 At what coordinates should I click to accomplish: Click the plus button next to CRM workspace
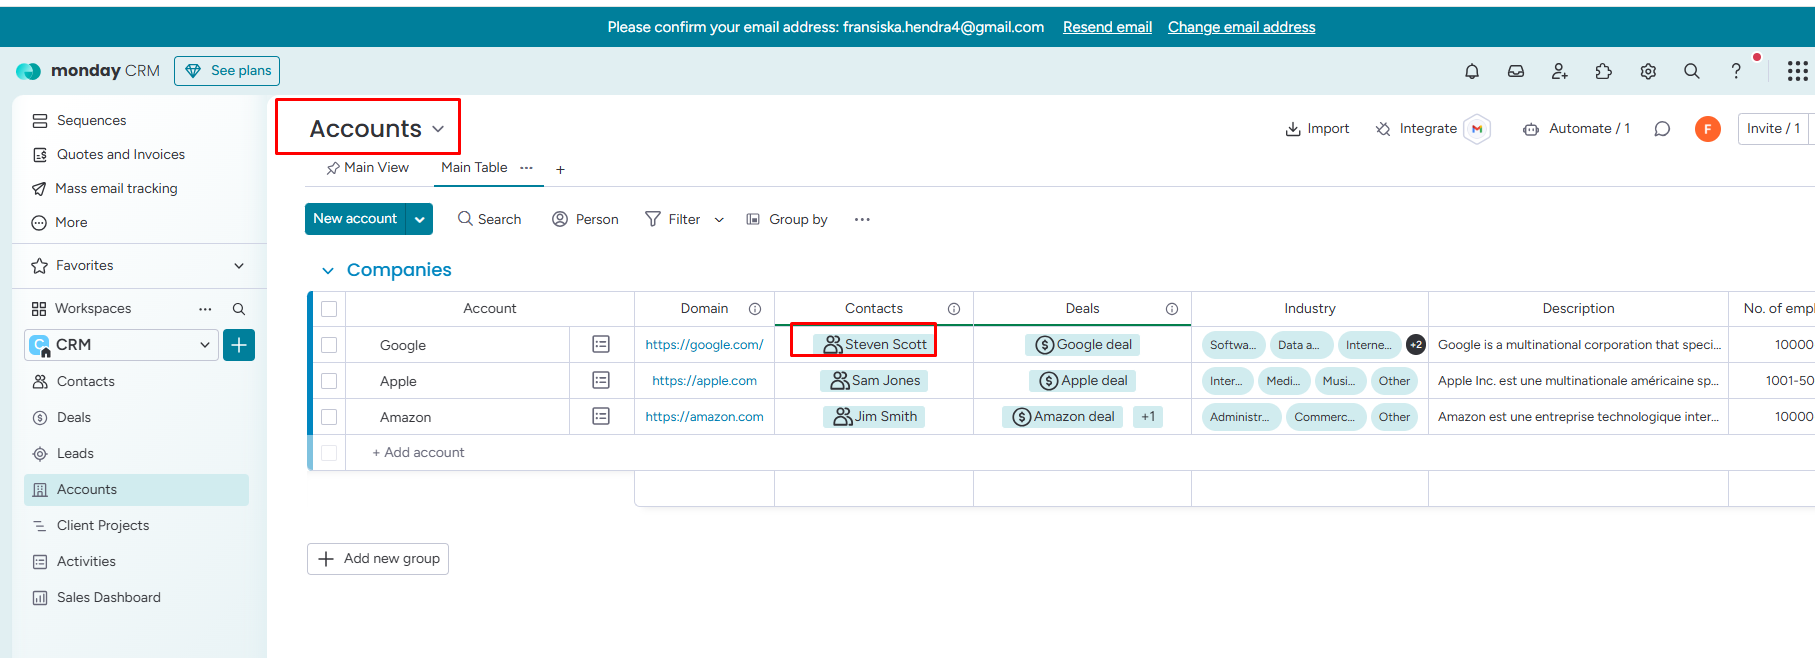tap(239, 345)
